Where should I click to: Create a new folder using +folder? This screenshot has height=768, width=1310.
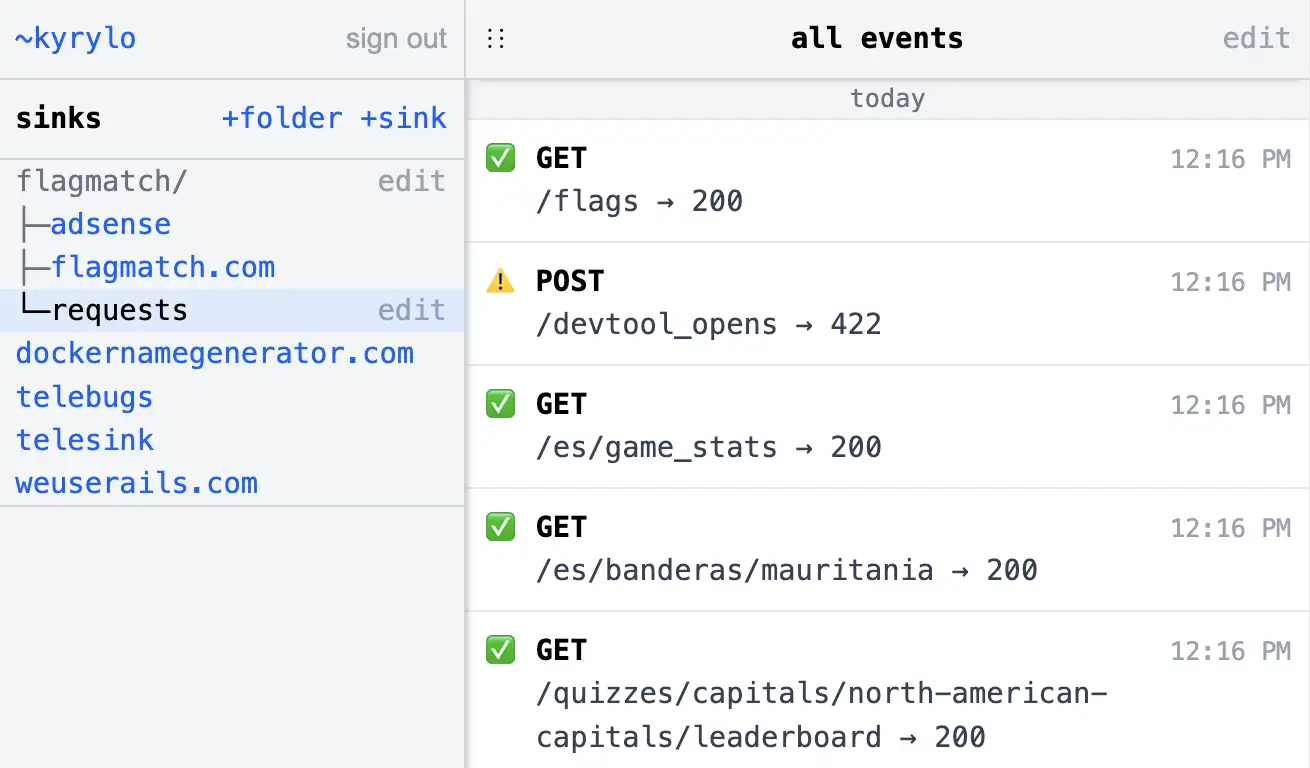click(282, 118)
